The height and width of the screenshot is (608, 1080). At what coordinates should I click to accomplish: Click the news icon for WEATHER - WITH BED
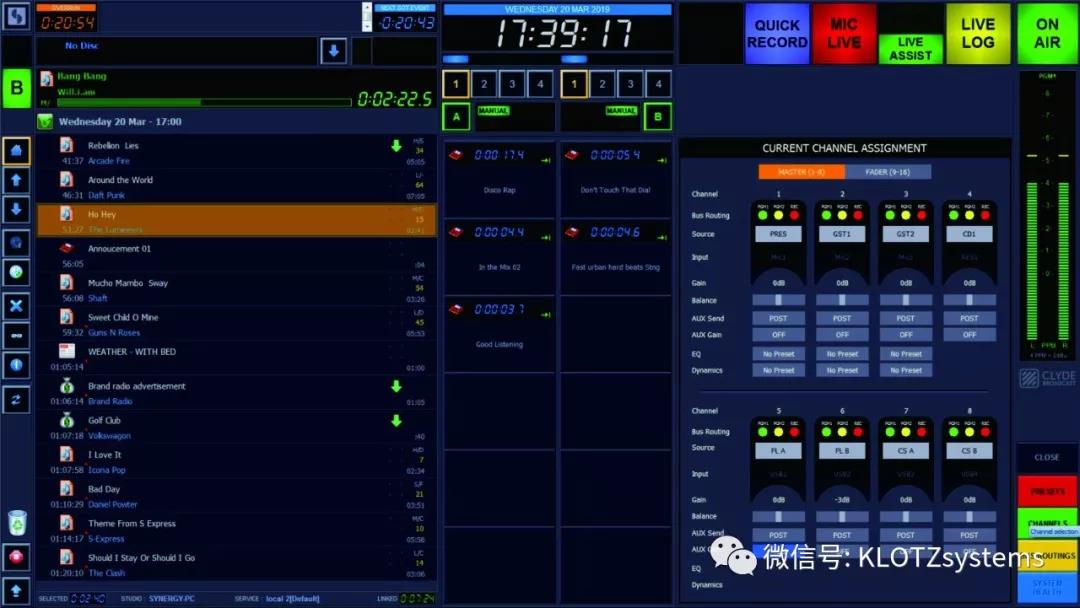tap(67, 351)
